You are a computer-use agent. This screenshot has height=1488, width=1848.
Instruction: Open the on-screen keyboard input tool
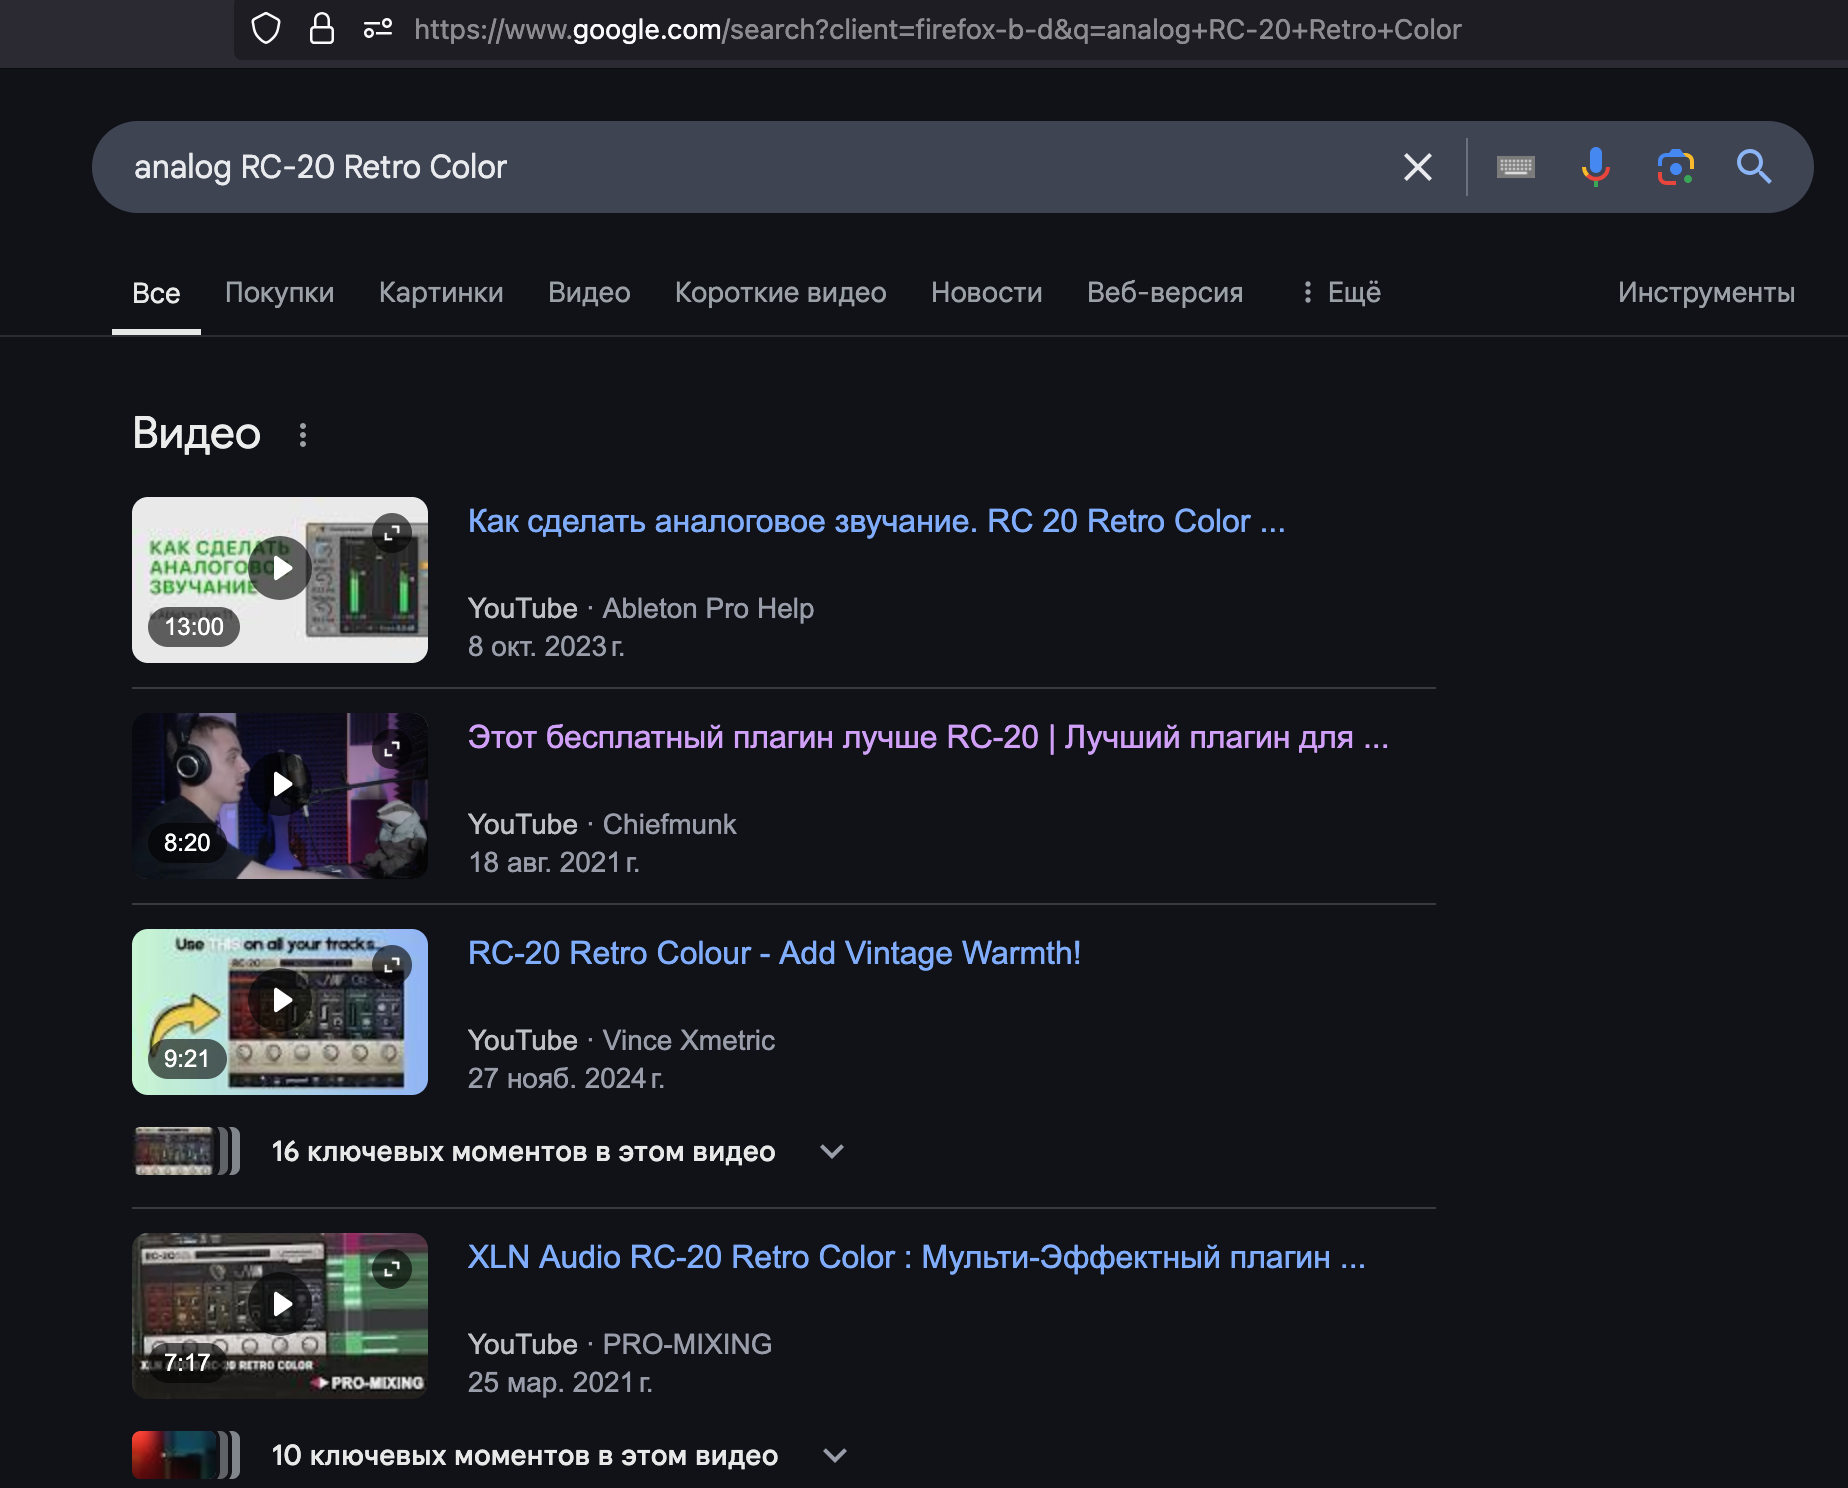[x=1515, y=167]
